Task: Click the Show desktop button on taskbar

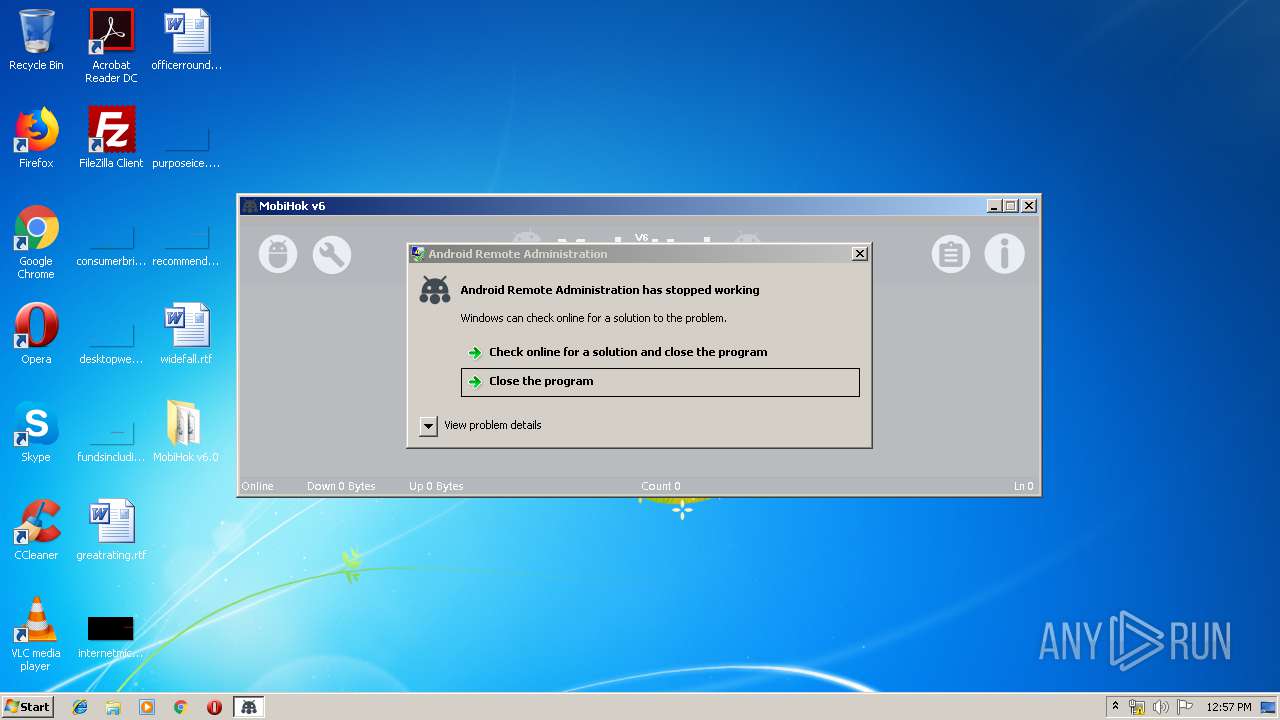Action: tap(1270, 707)
